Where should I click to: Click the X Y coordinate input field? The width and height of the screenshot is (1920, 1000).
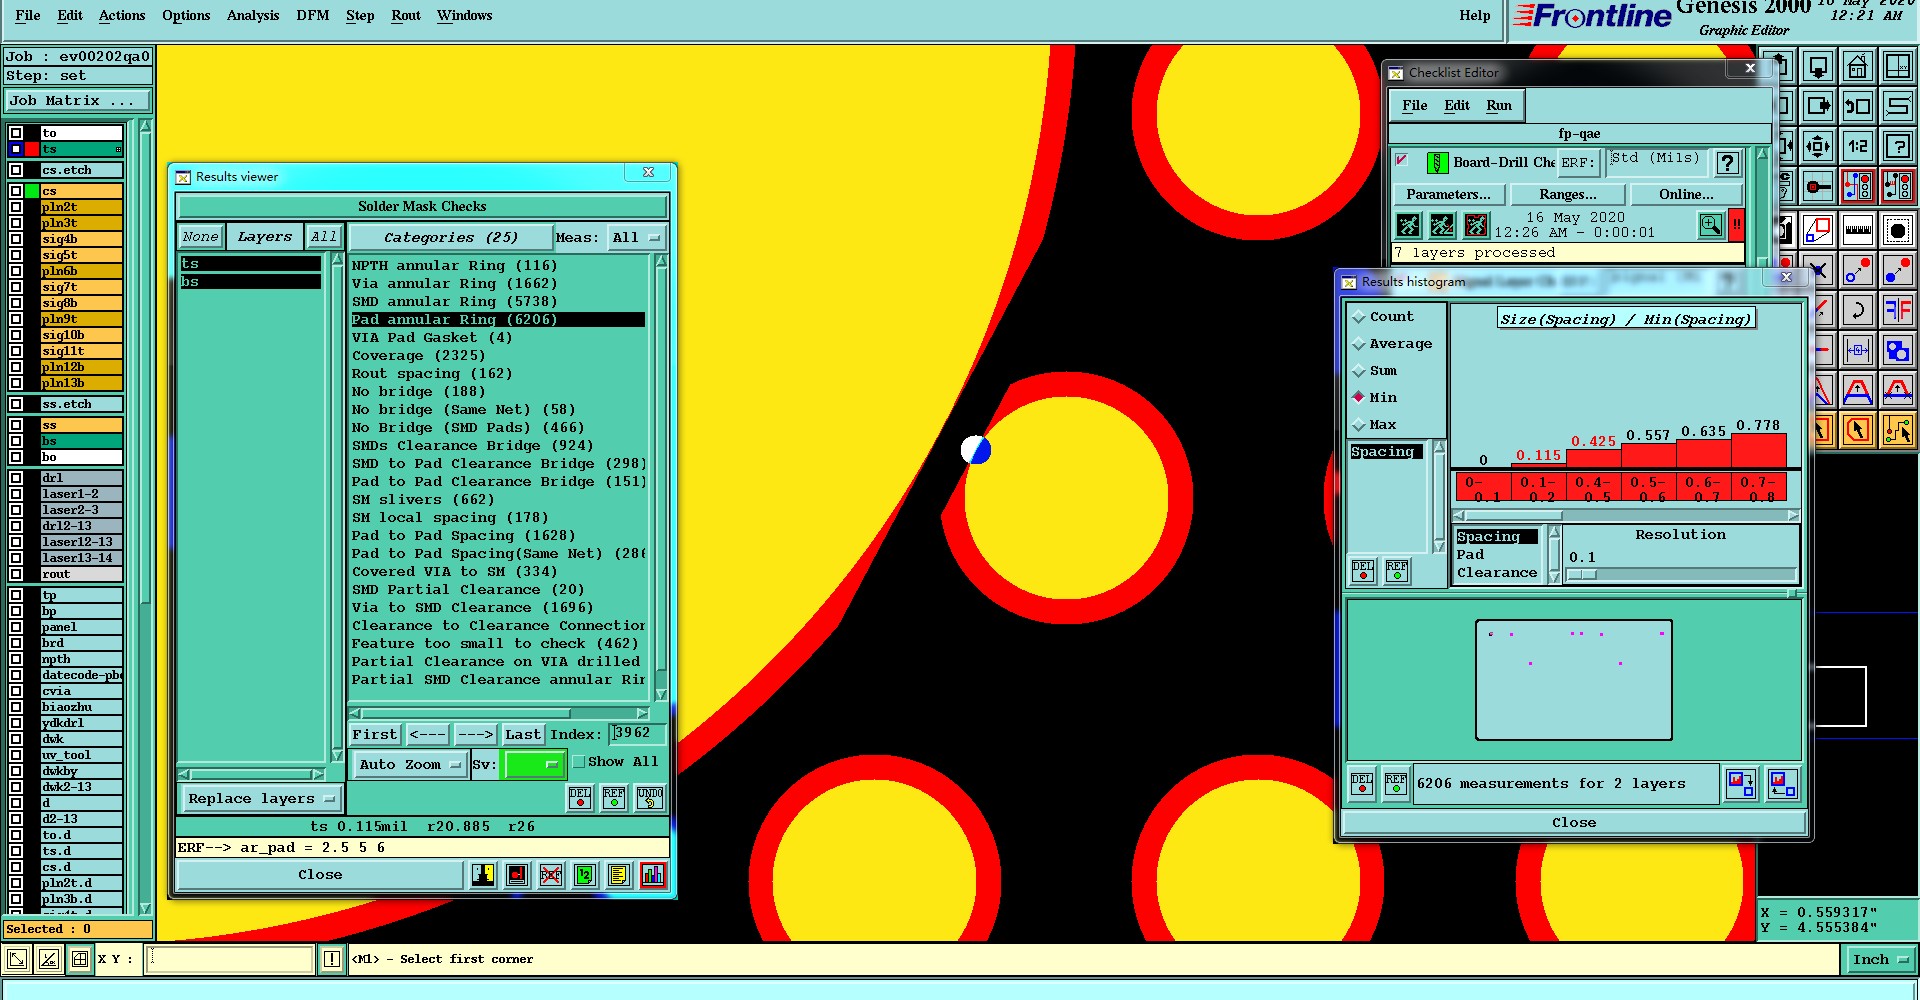point(230,960)
